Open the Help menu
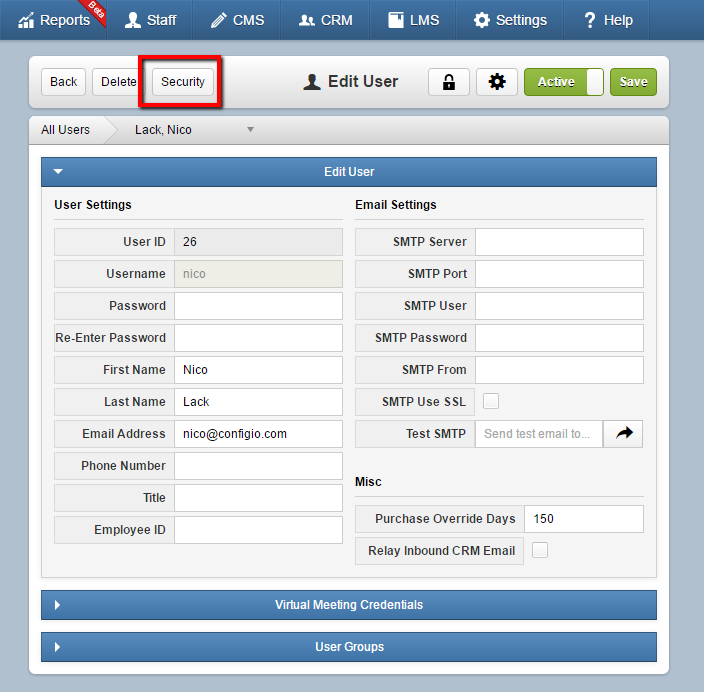This screenshot has height=692, width=704. click(608, 20)
